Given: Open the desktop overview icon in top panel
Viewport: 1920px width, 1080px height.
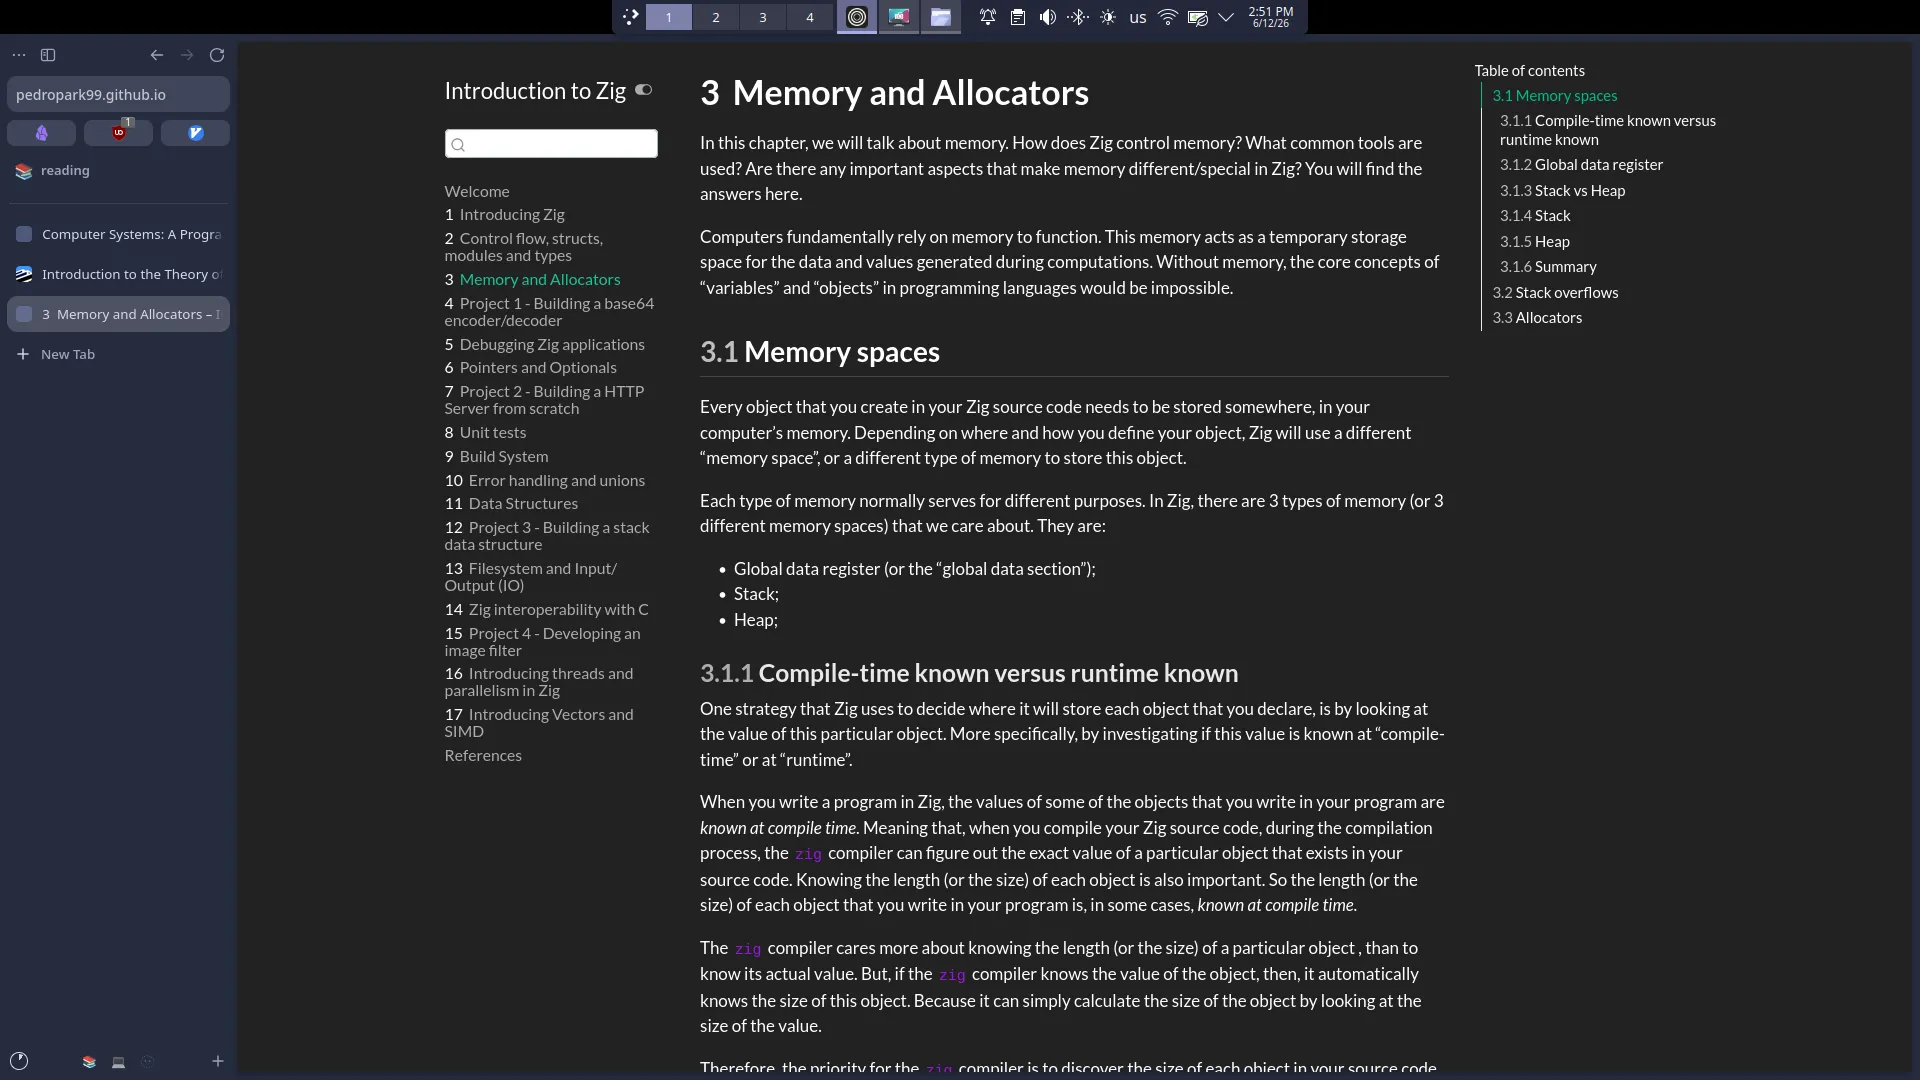Looking at the screenshot, I should [x=630, y=17].
